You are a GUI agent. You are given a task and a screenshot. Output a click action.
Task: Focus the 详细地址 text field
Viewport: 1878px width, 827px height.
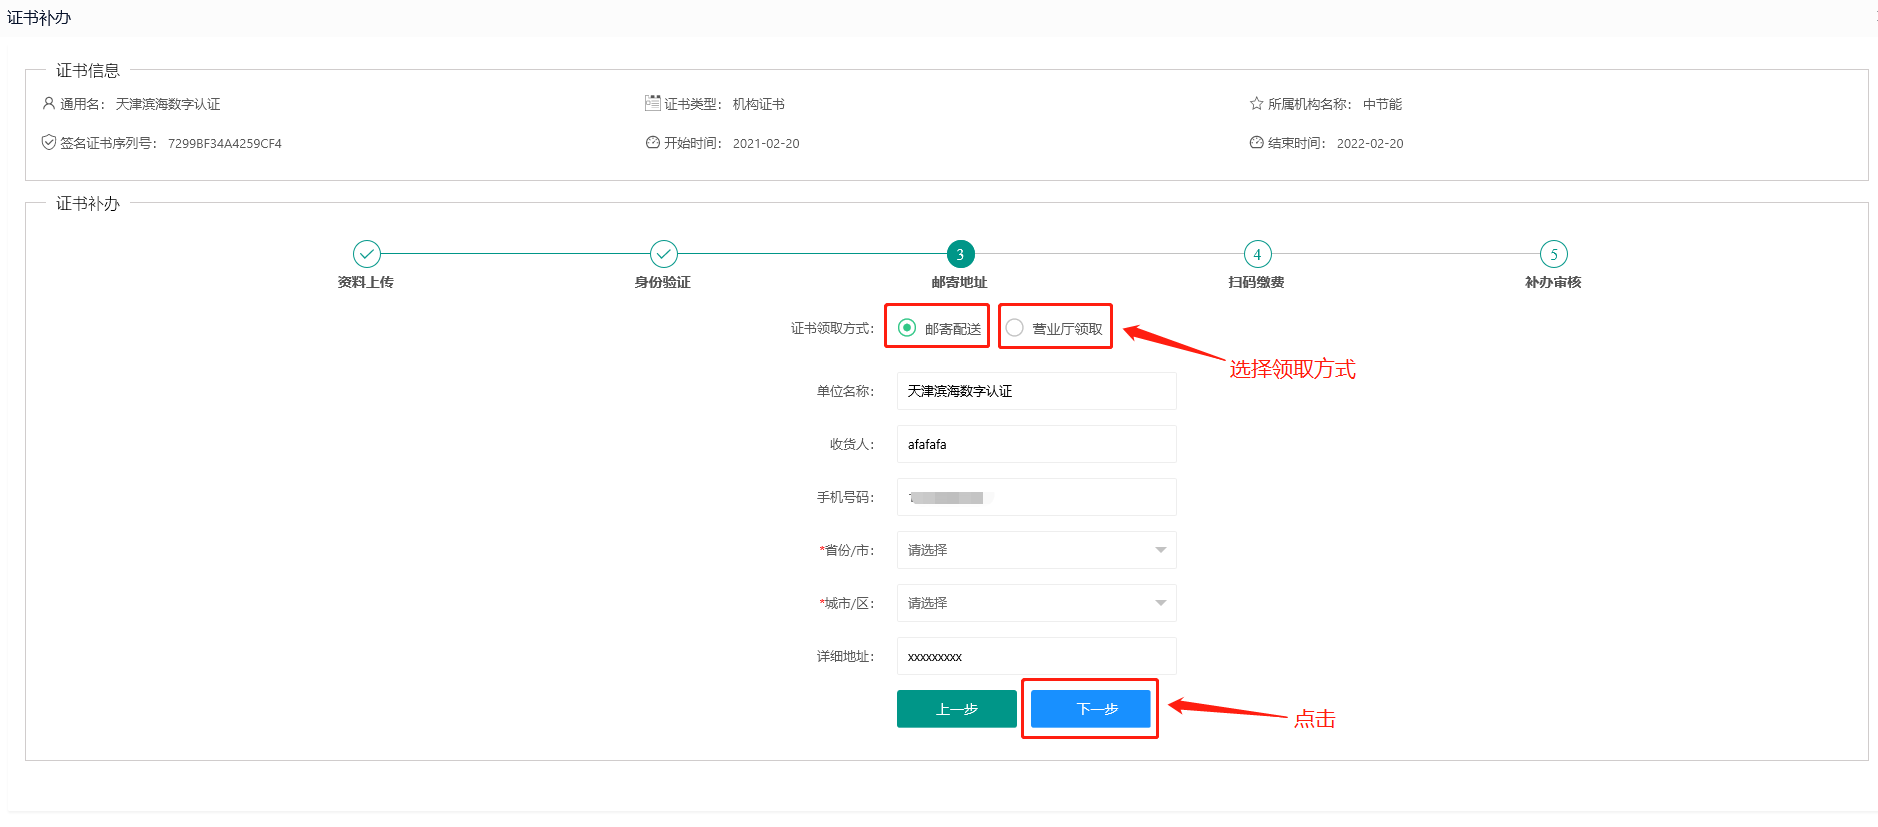pos(1036,656)
